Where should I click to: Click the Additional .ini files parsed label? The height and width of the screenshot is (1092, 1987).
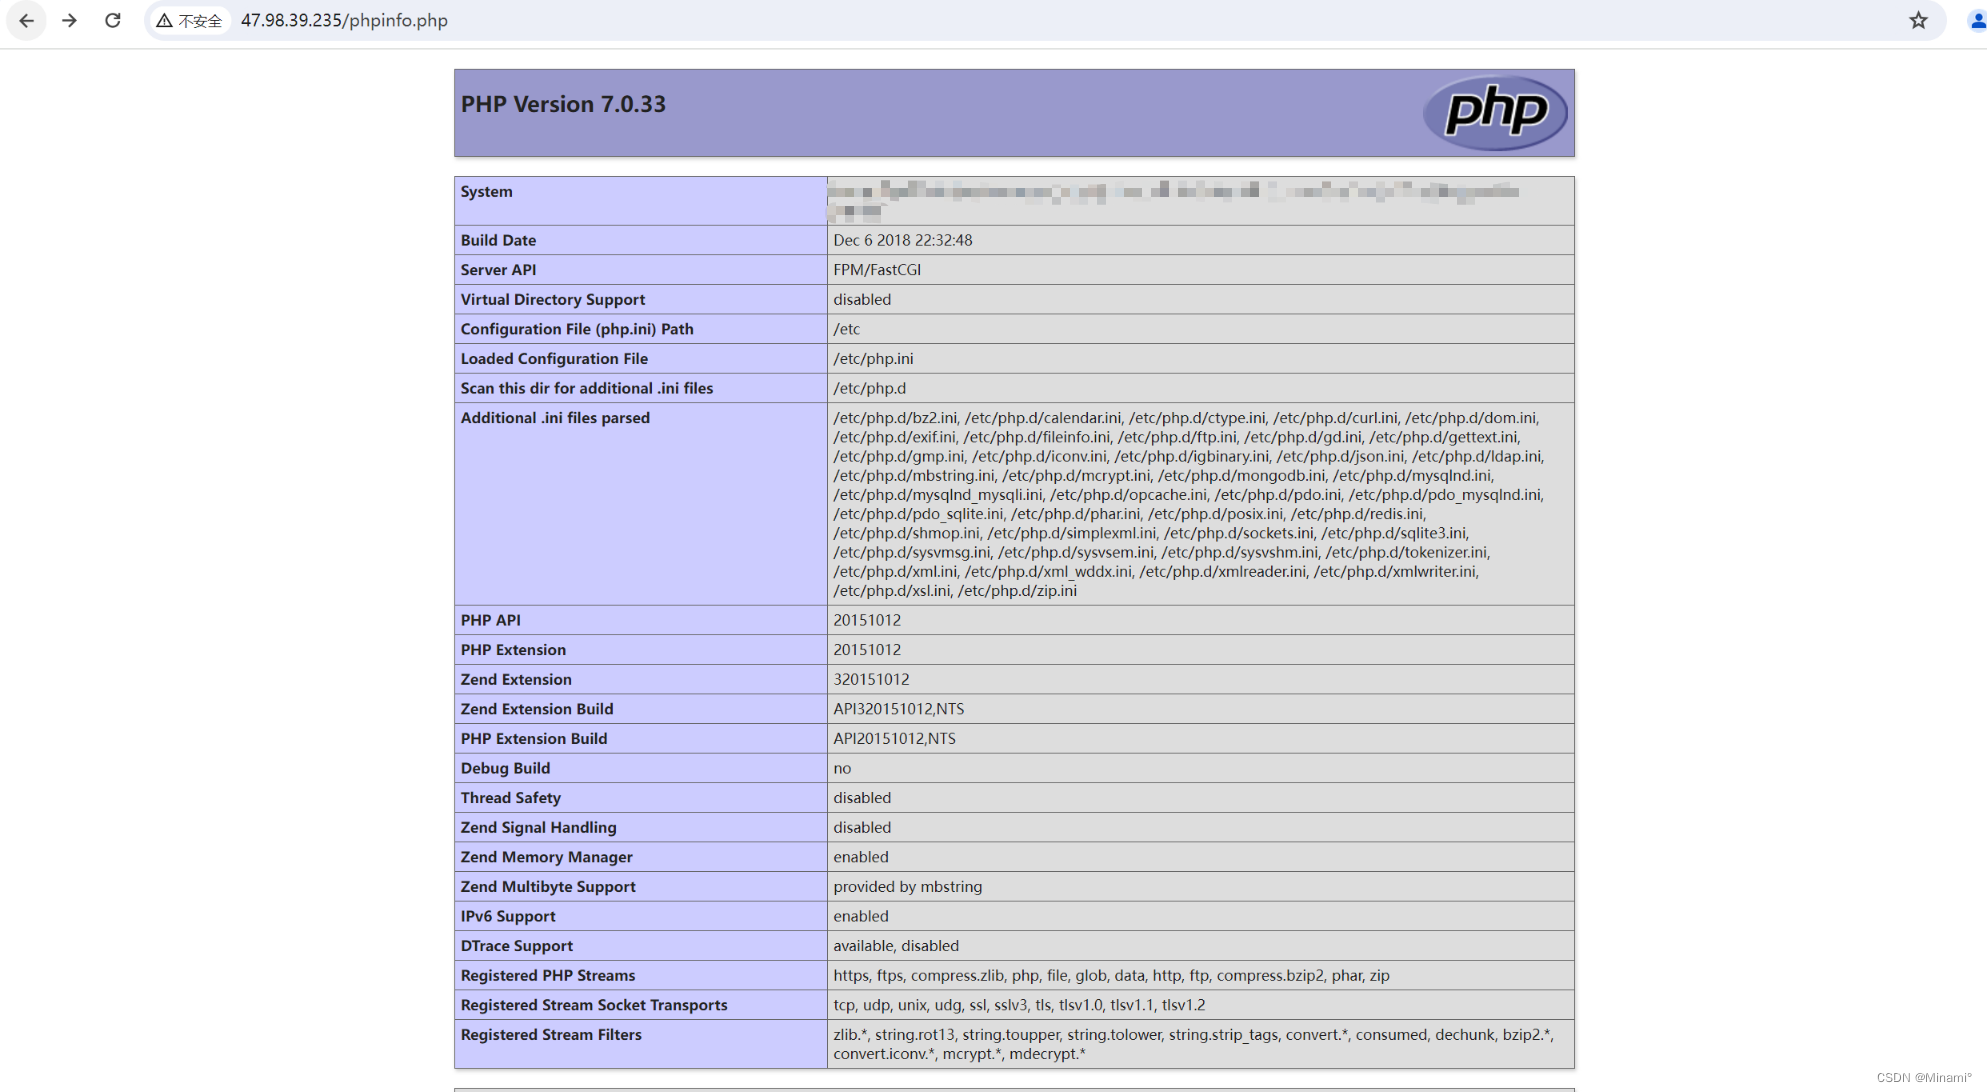click(x=555, y=418)
